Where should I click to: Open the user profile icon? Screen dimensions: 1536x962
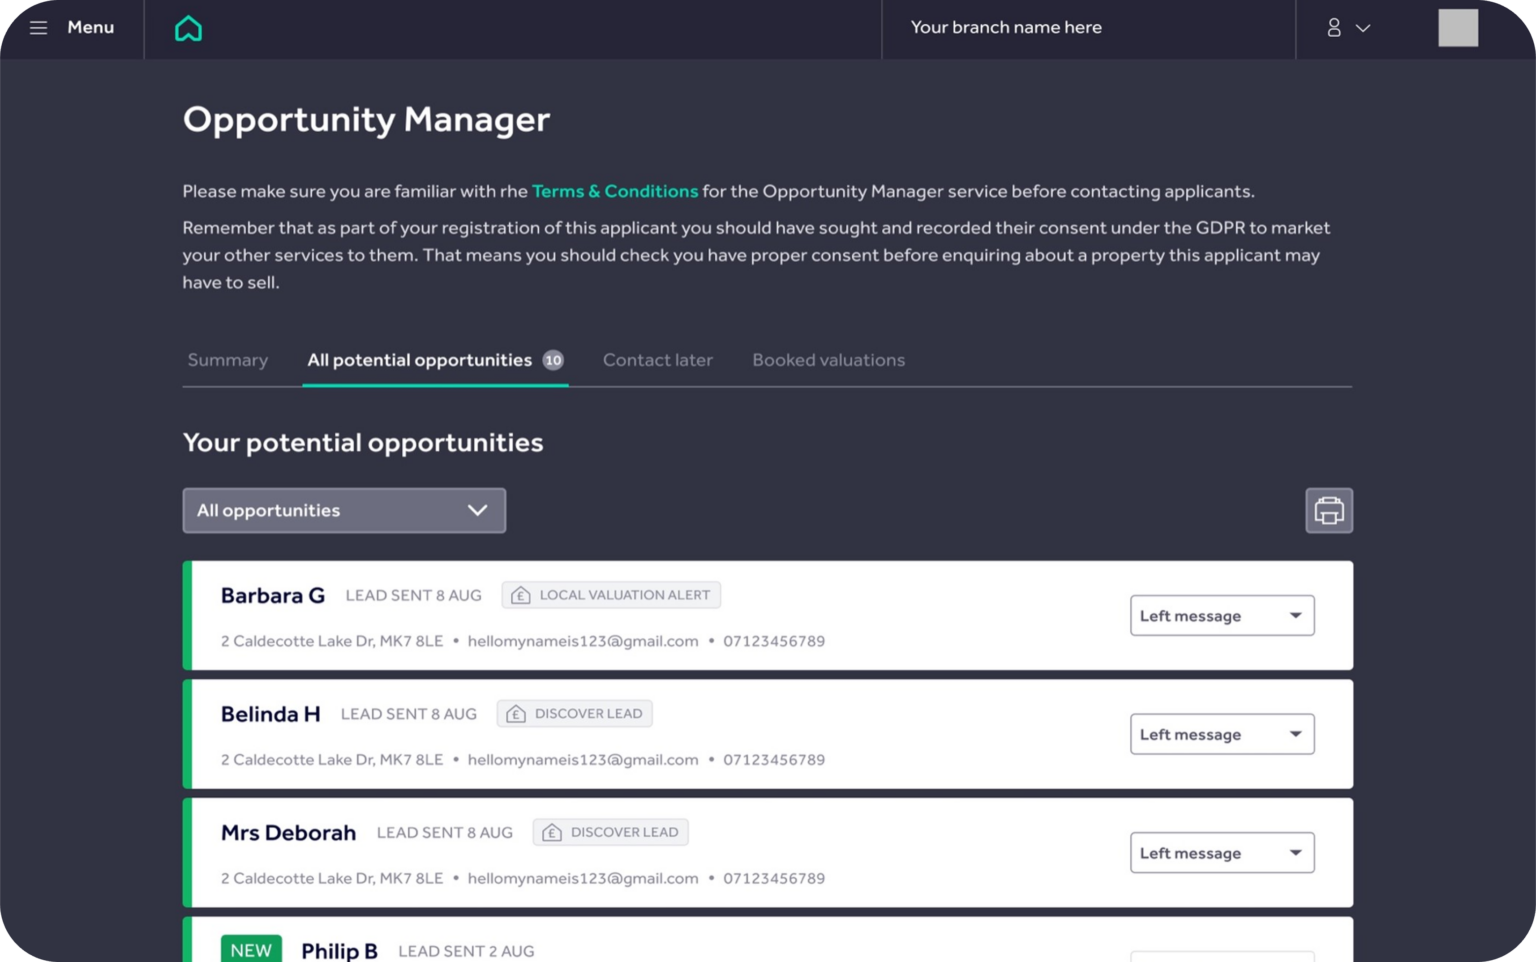point(1334,27)
